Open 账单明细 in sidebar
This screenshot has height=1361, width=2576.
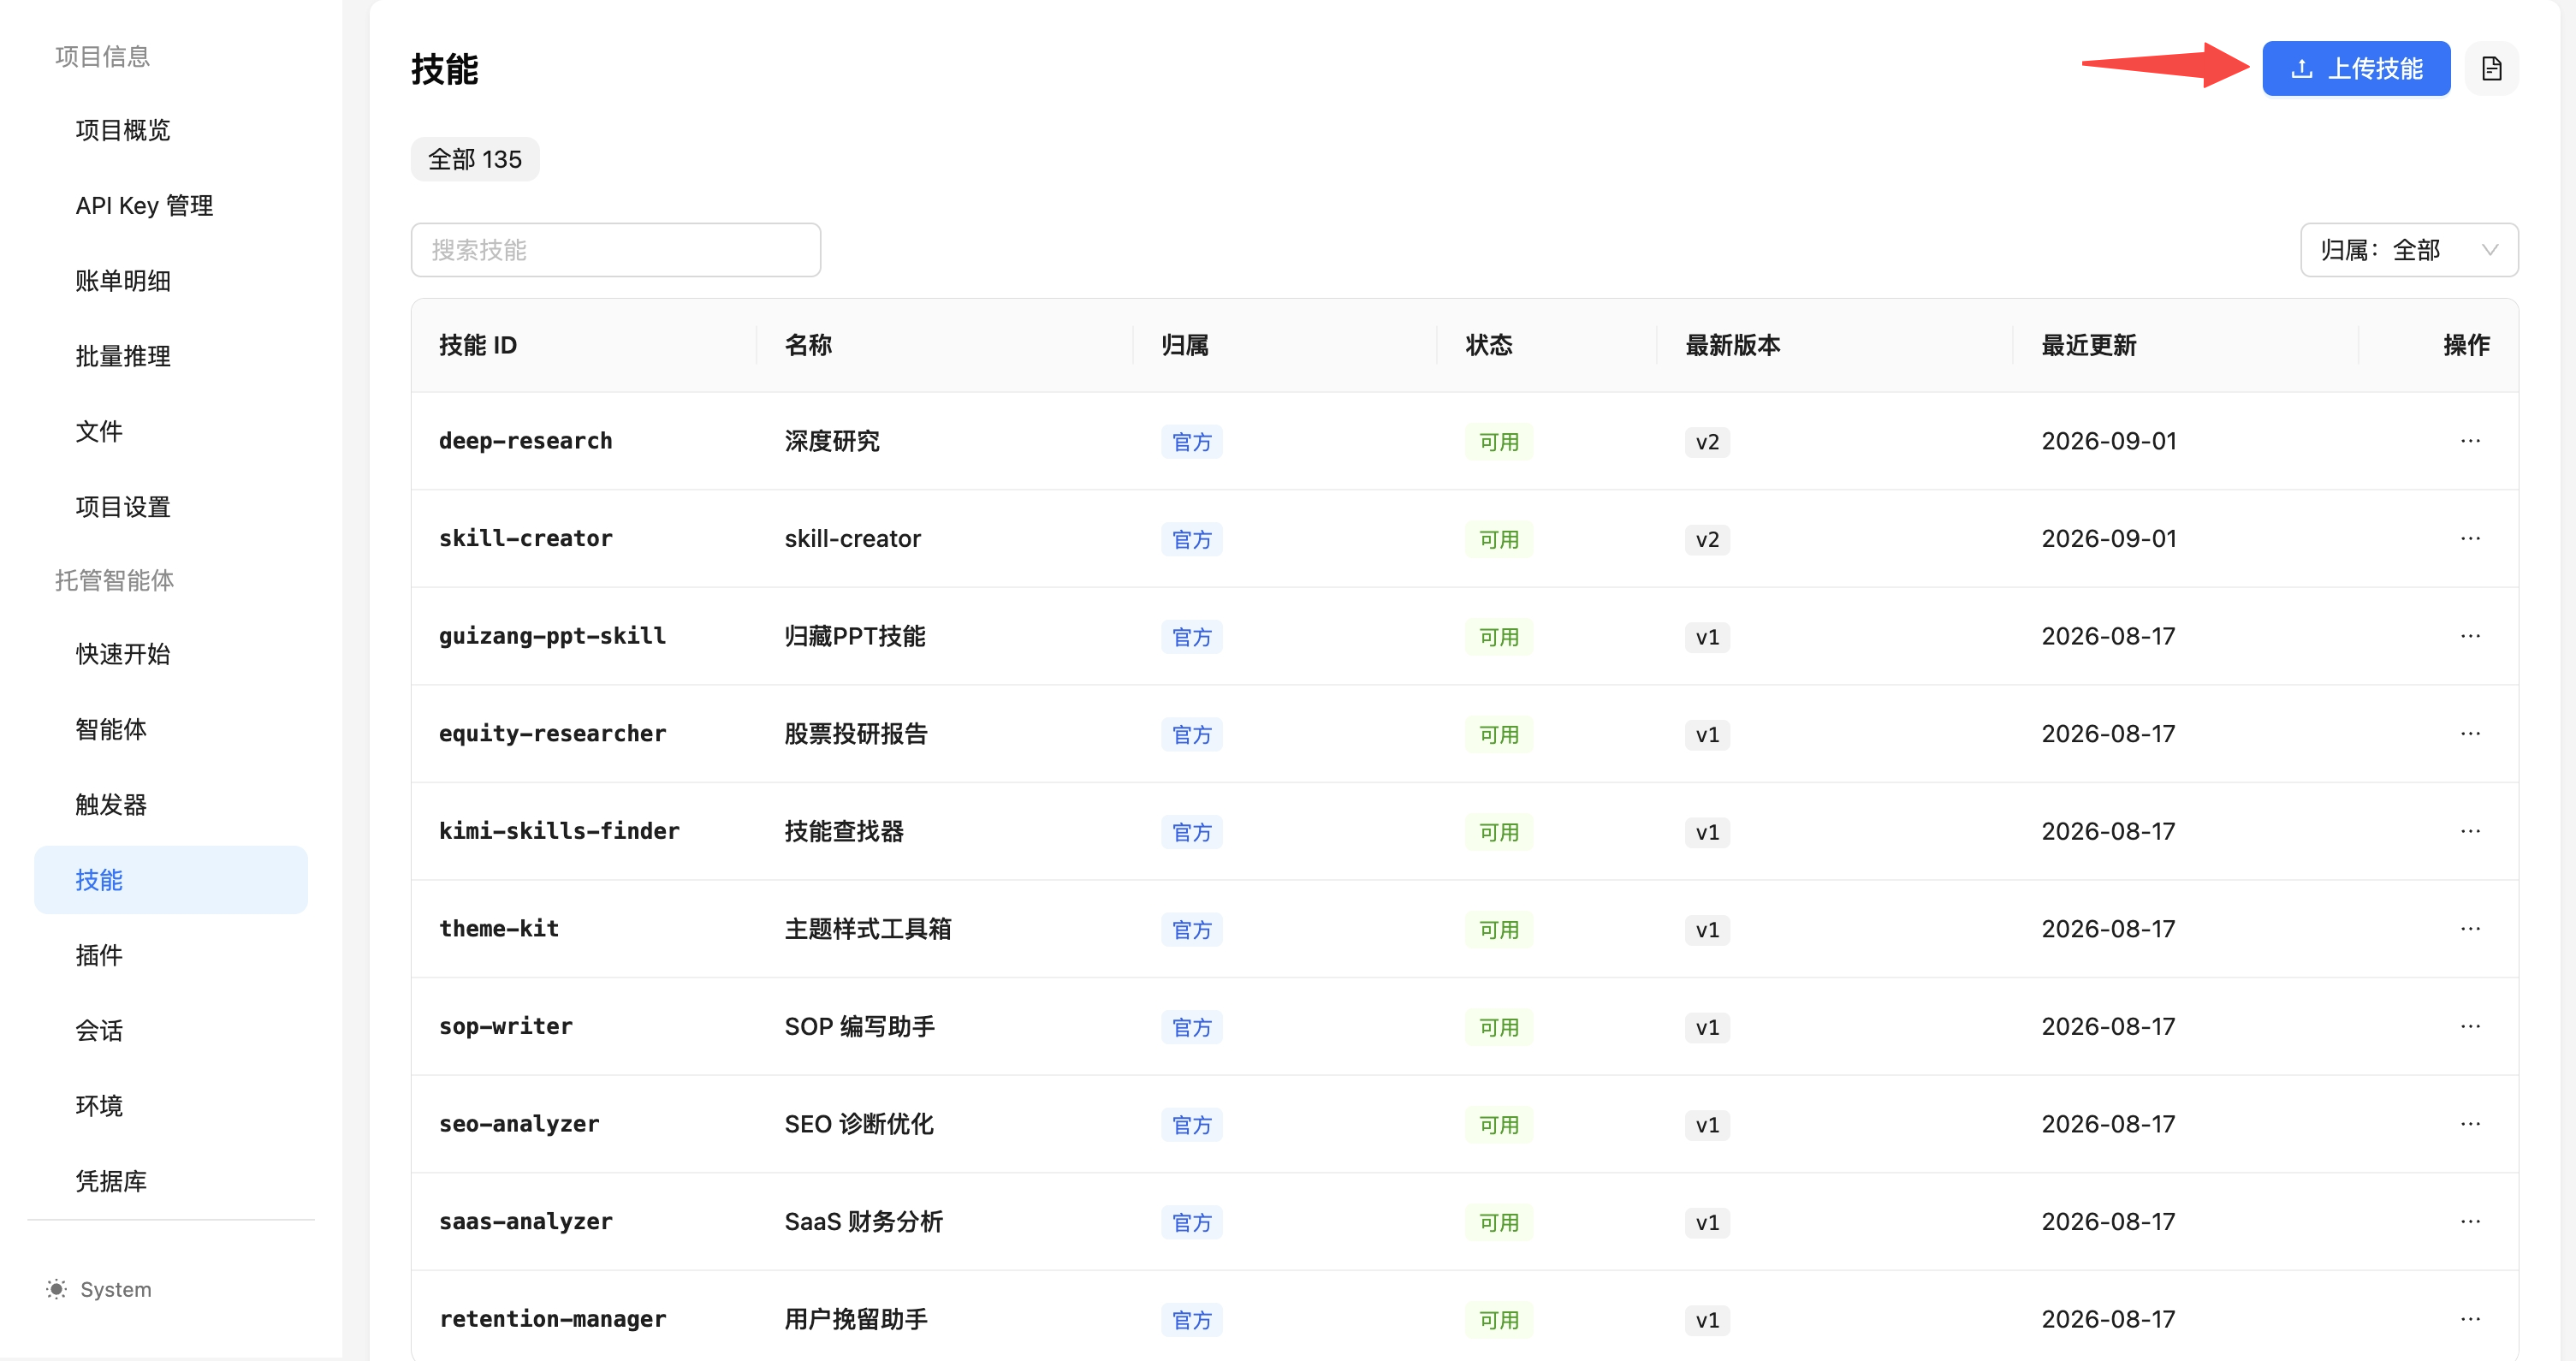[x=171, y=281]
